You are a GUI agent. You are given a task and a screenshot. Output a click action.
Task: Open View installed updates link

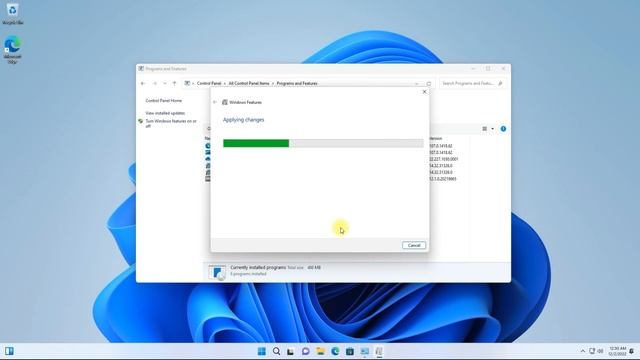[165, 113]
